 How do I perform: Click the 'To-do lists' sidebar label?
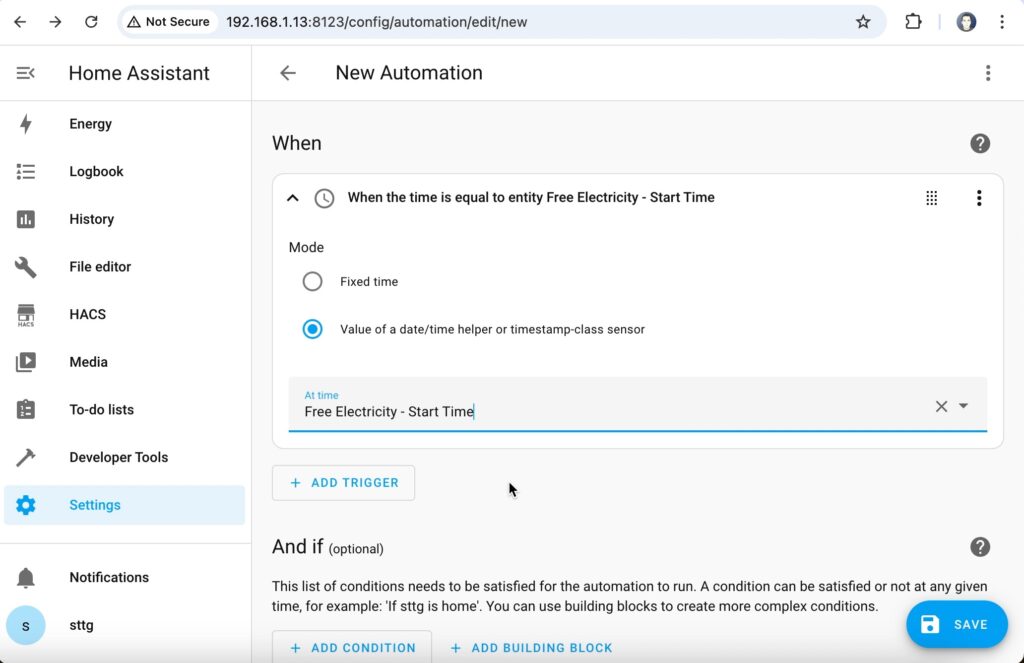tap(101, 410)
